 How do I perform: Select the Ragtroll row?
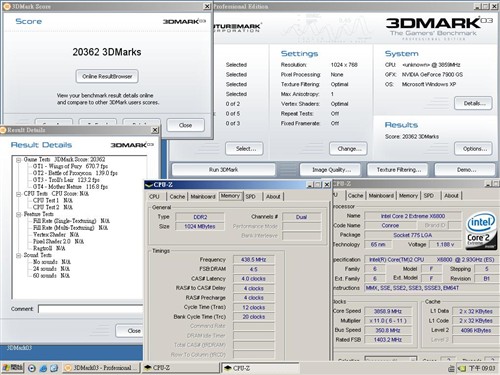[x=49, y=248]
